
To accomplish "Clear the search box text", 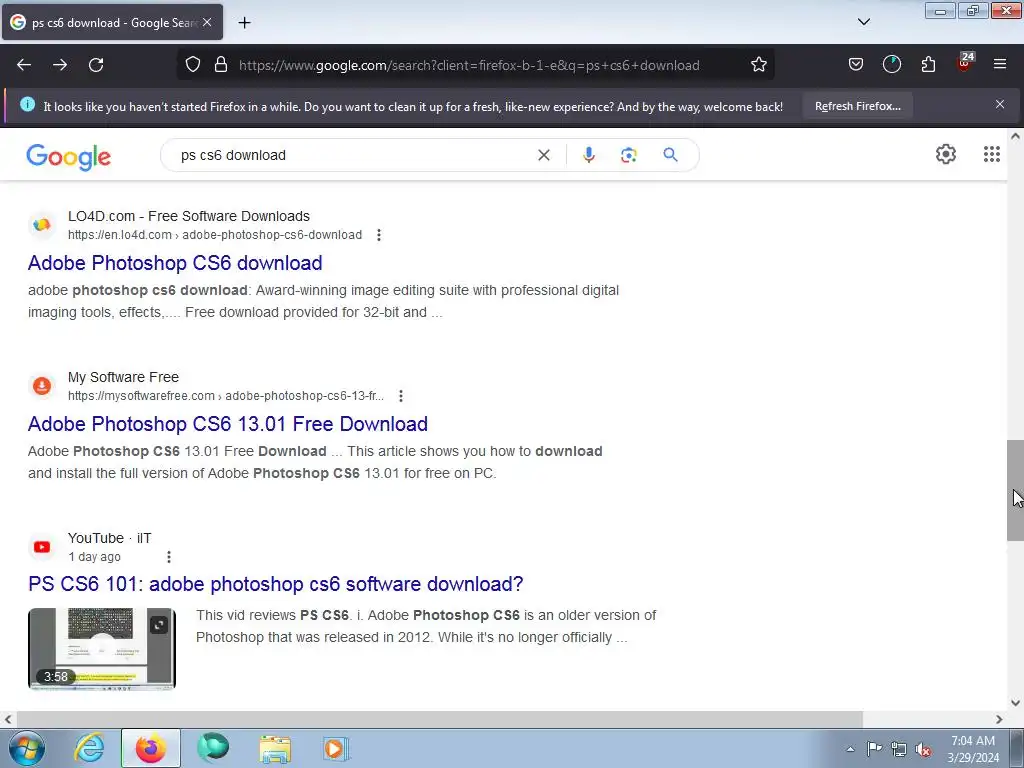I will tap(543, 155).
